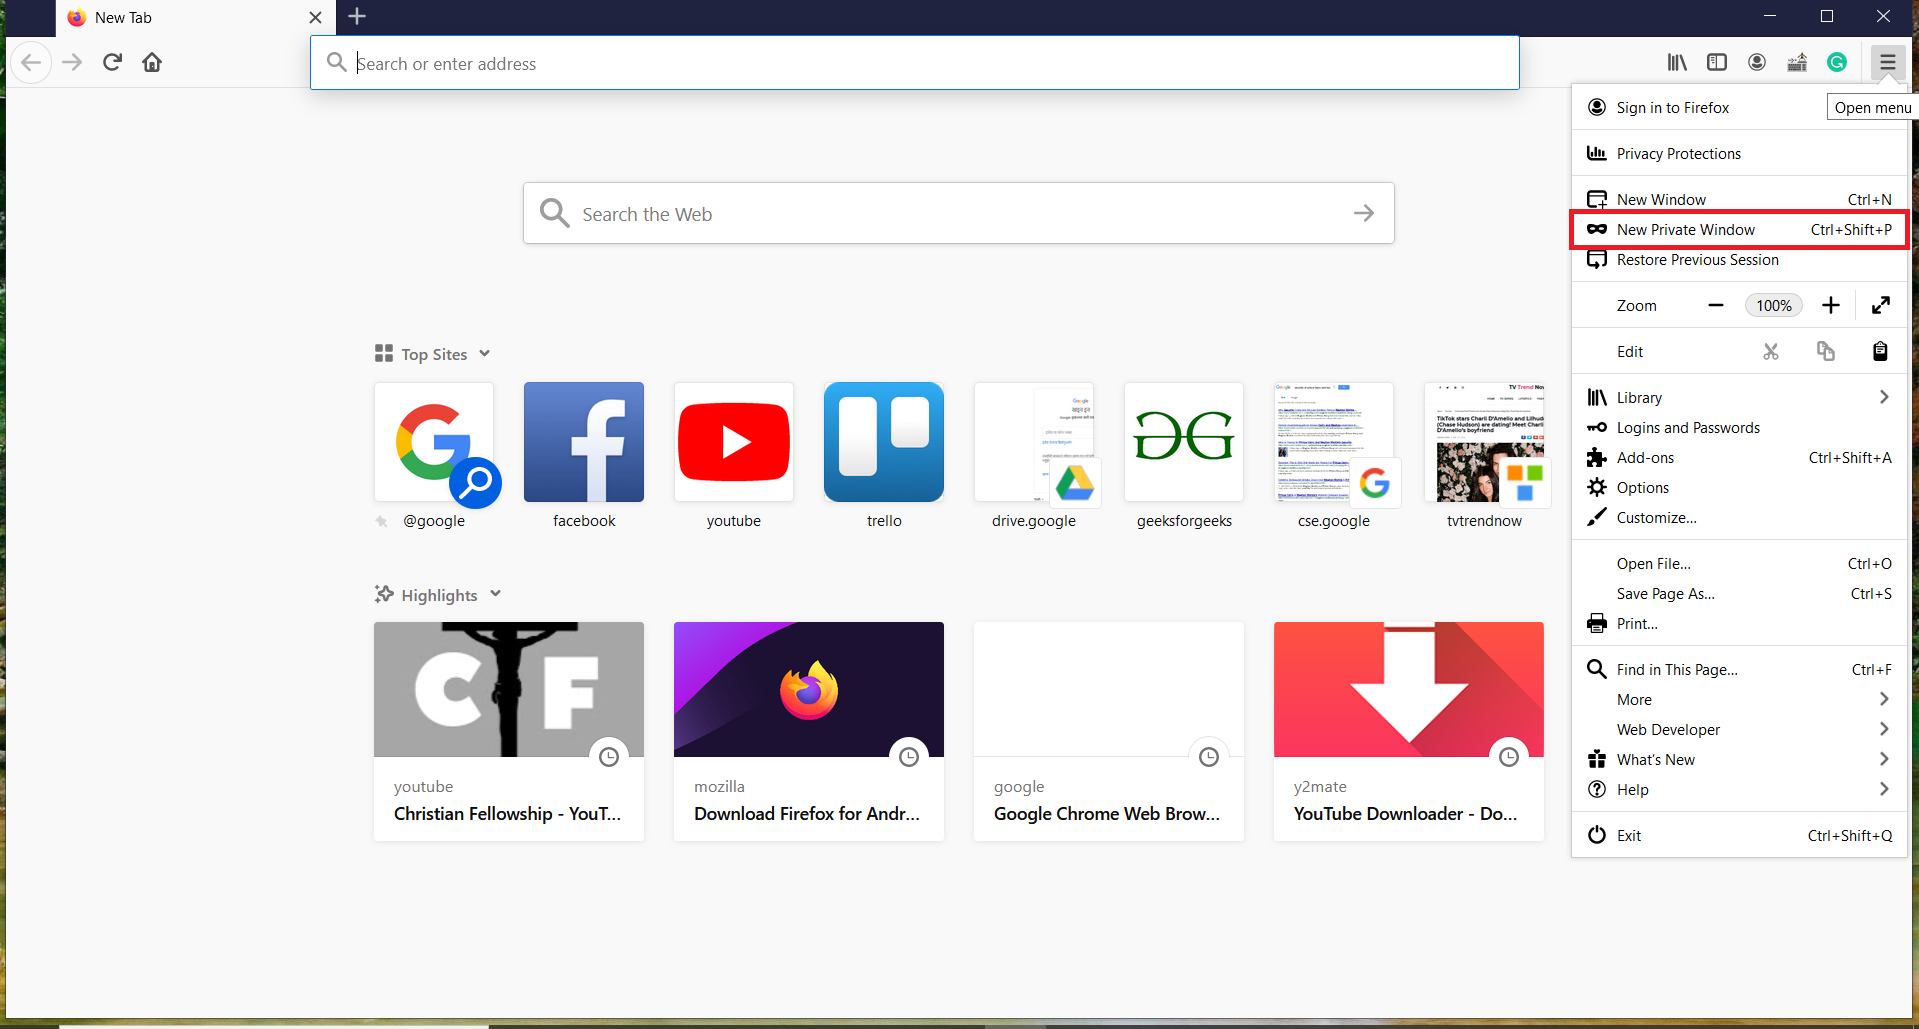Toggle the sidebar view icon
The width and height of the screenshot is (1919, 1029).
click(x=1717, y=62)
